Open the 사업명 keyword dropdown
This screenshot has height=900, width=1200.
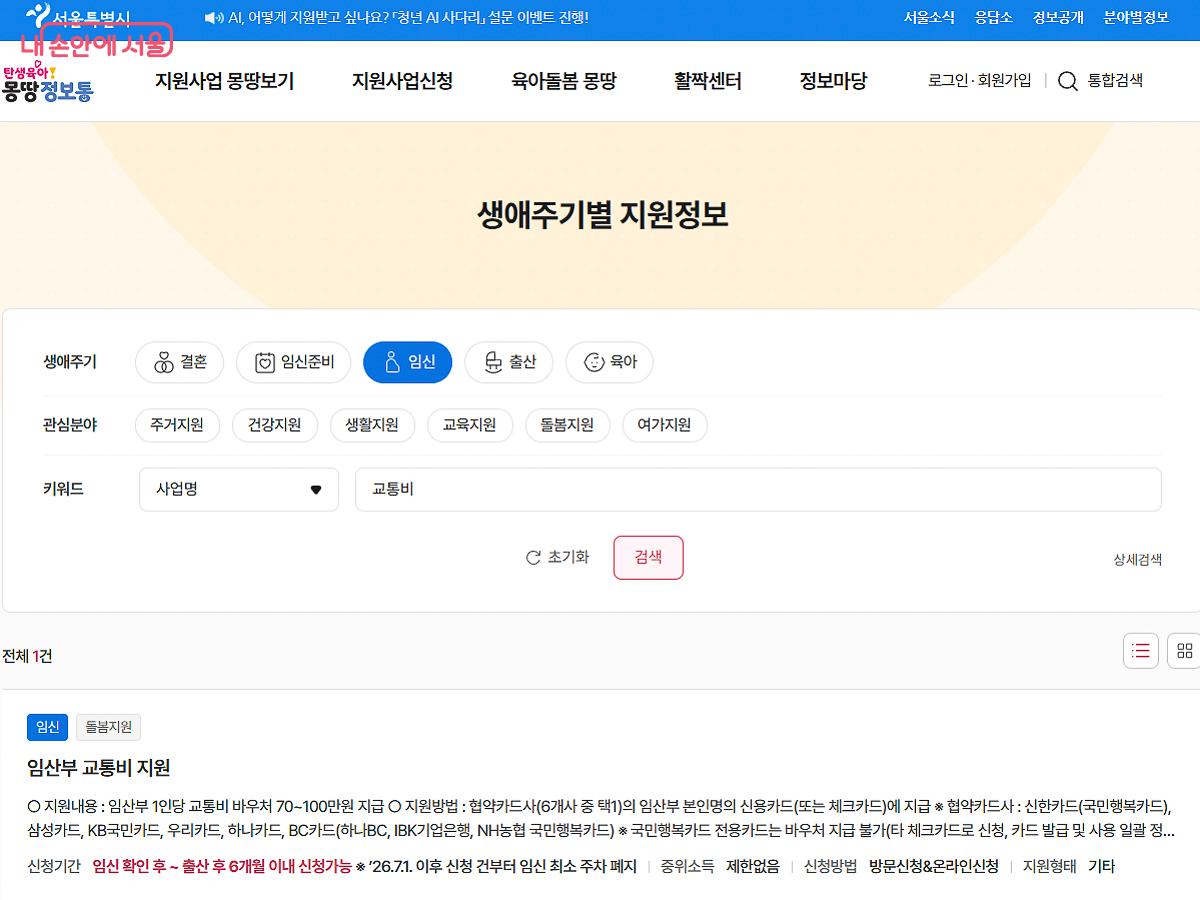pyautogui.click(x=239, y=489)
